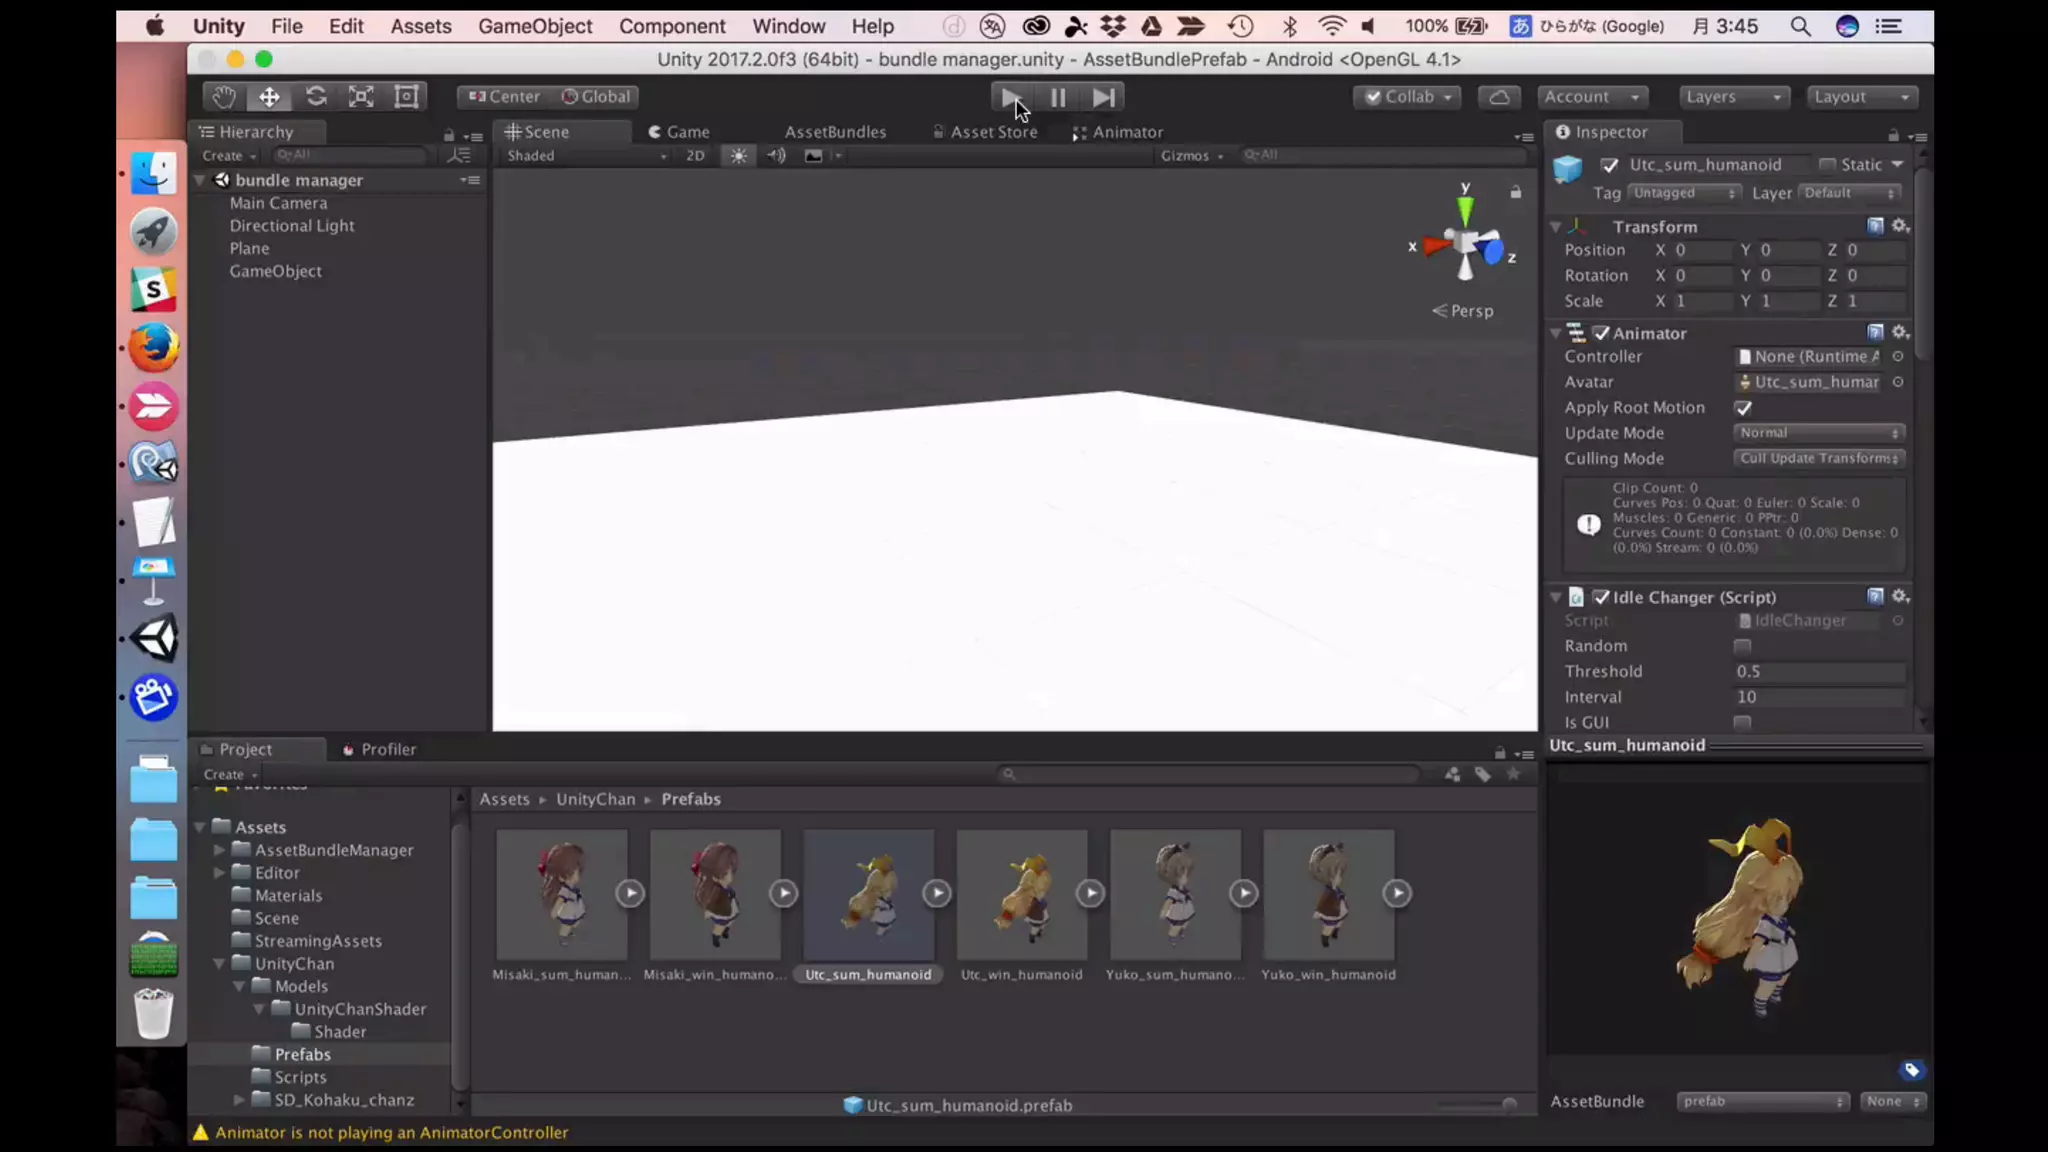Click the Step frame button
The height and width of the screenshot is (1152, 2048).
1103,97
